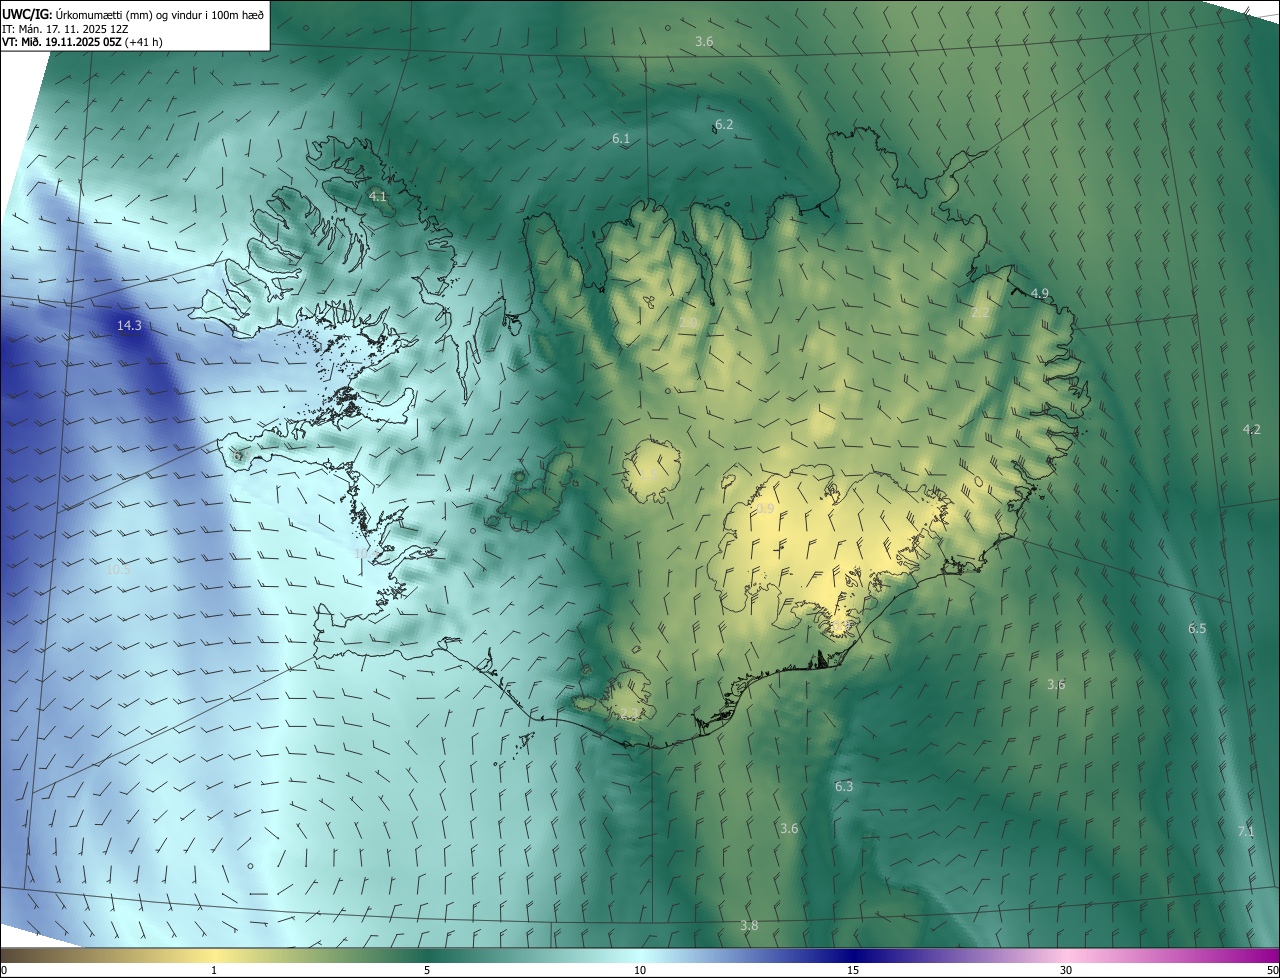Click the 4.1 value label on Westfjords

coord(377,196)
